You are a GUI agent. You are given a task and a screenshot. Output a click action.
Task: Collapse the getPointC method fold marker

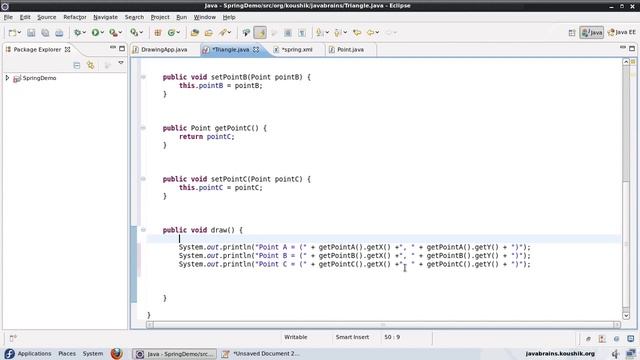(x=143, y=128)
